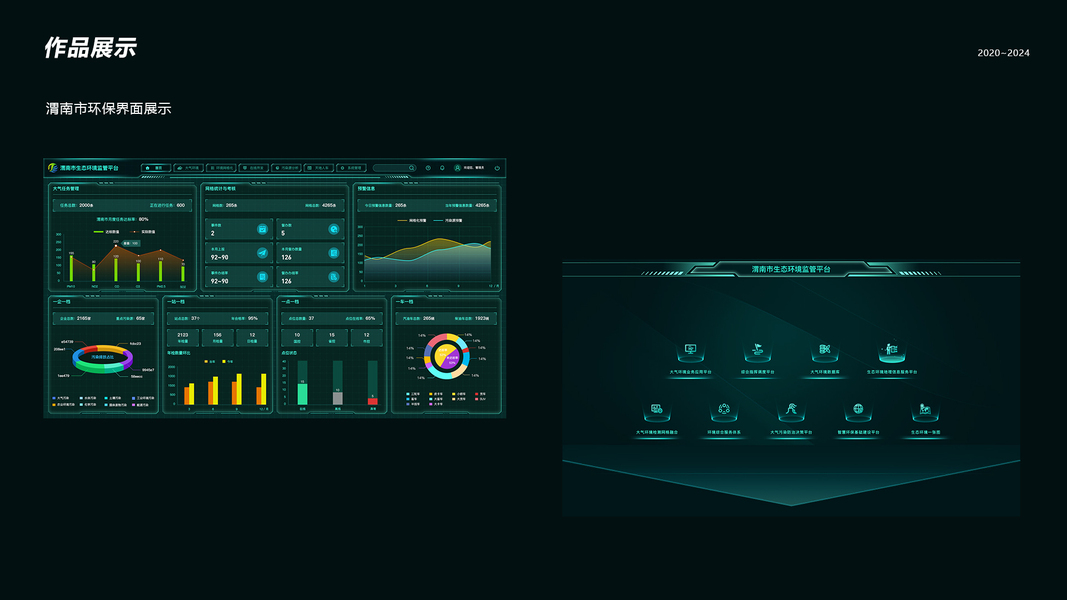Viewport: 1067px width, 600px height.
Task: Click the magnifier icon in the search box
Action: (x=412, y=168)
